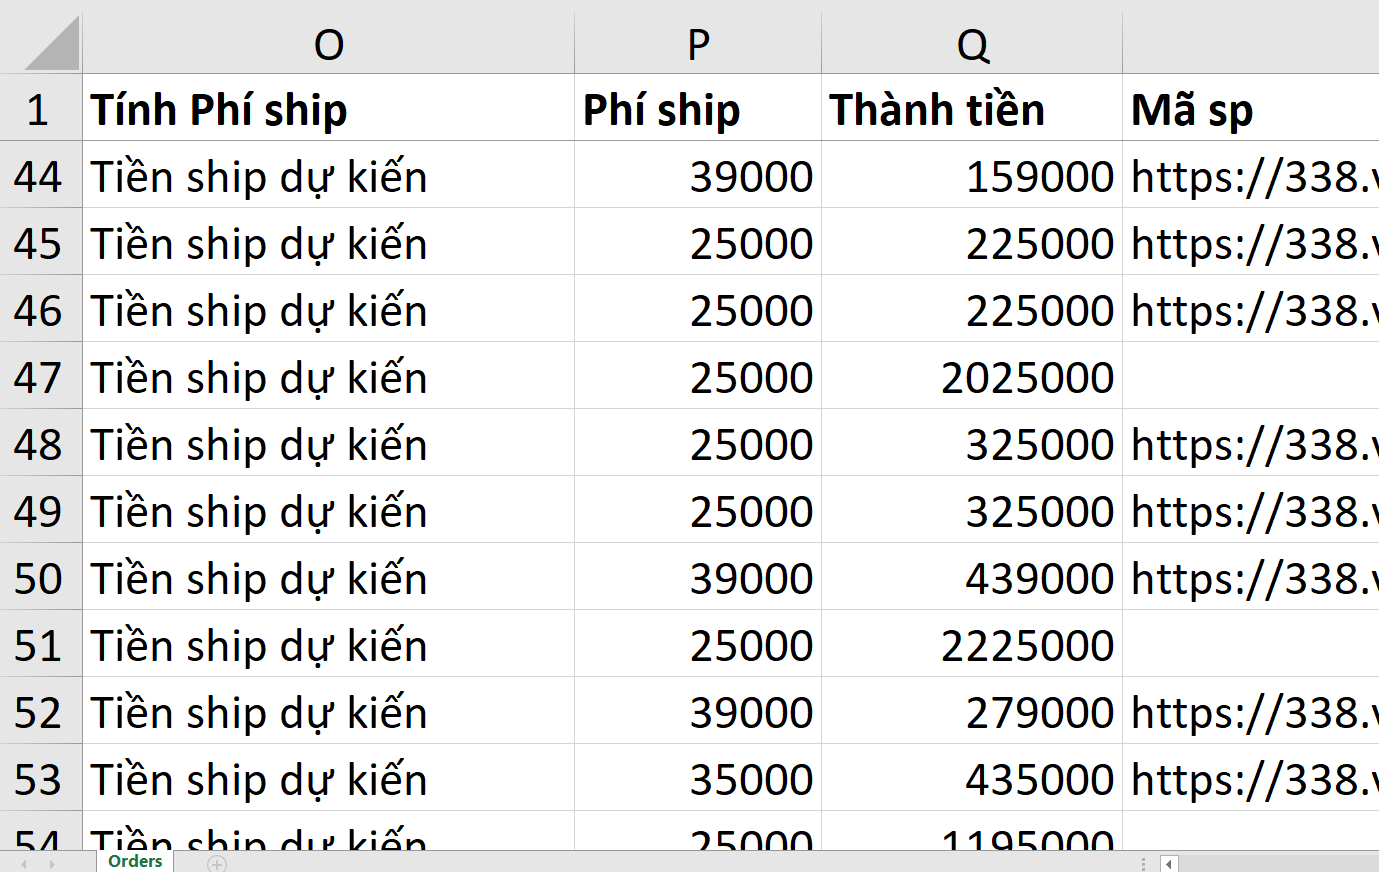Open the link in row 44 Mã sp
Image resolution: width=1379 pixels, height=872 pixels.
click(1249, 177)
